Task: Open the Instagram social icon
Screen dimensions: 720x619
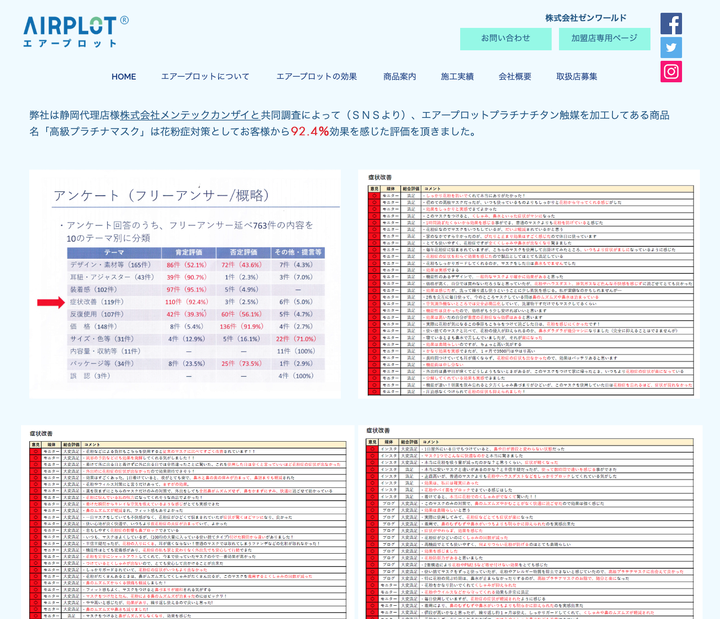Action: pos(671,72)
